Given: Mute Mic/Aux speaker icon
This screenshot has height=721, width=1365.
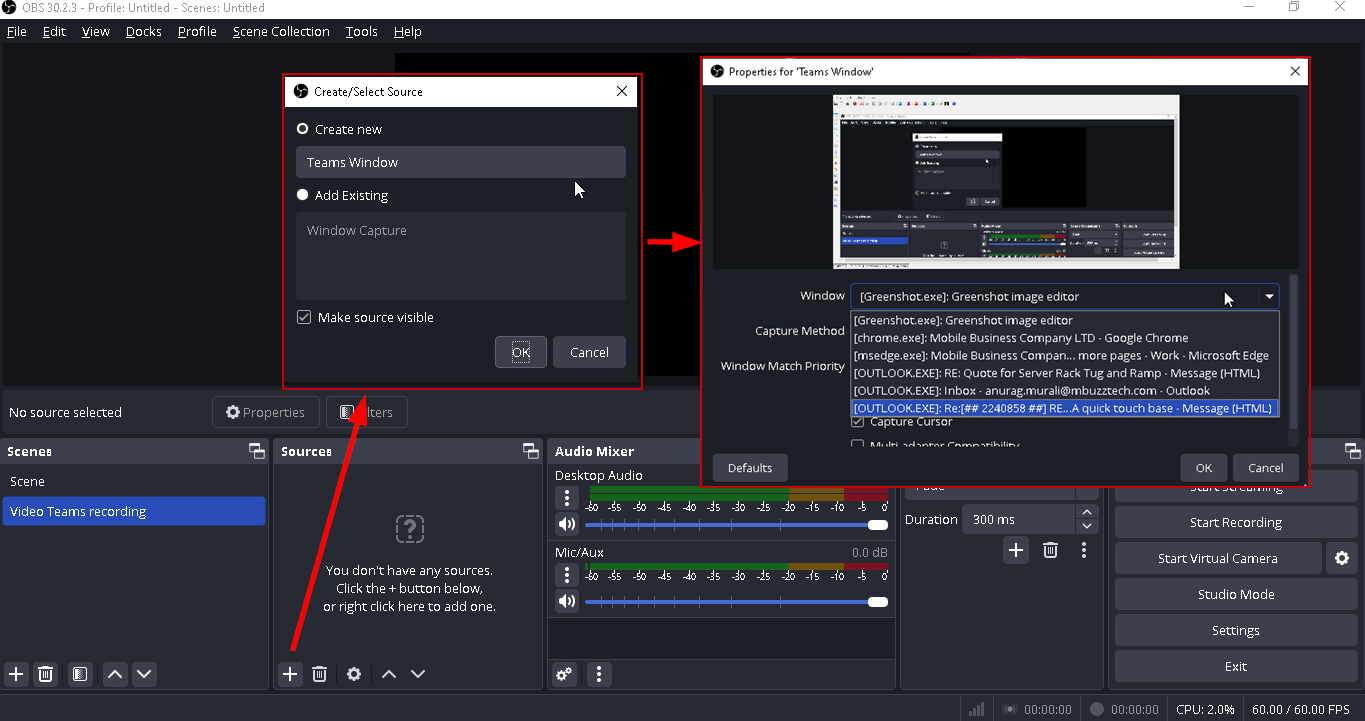Looking at the screenshot, I should pos(567,601).
